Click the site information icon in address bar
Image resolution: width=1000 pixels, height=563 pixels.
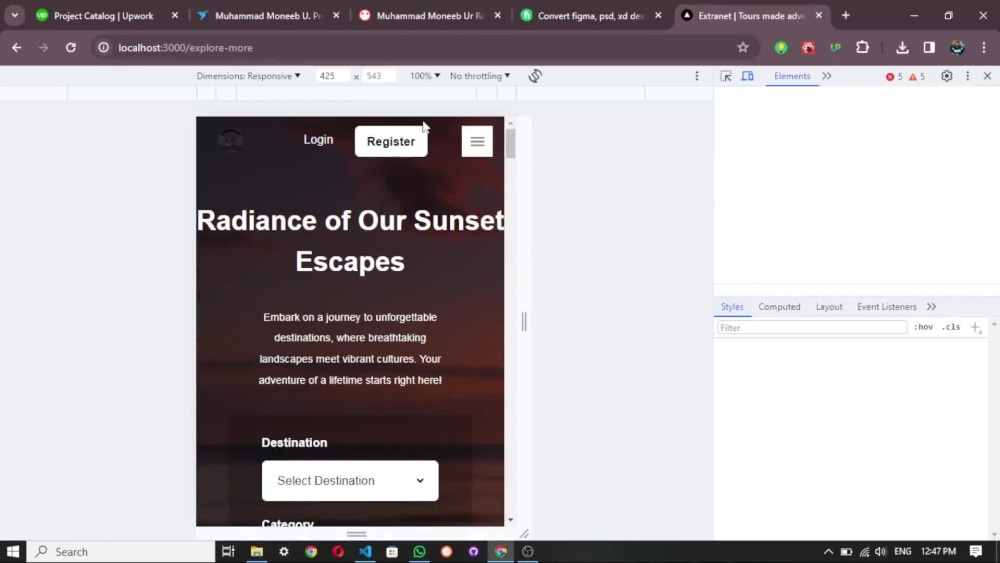(103, 47)
